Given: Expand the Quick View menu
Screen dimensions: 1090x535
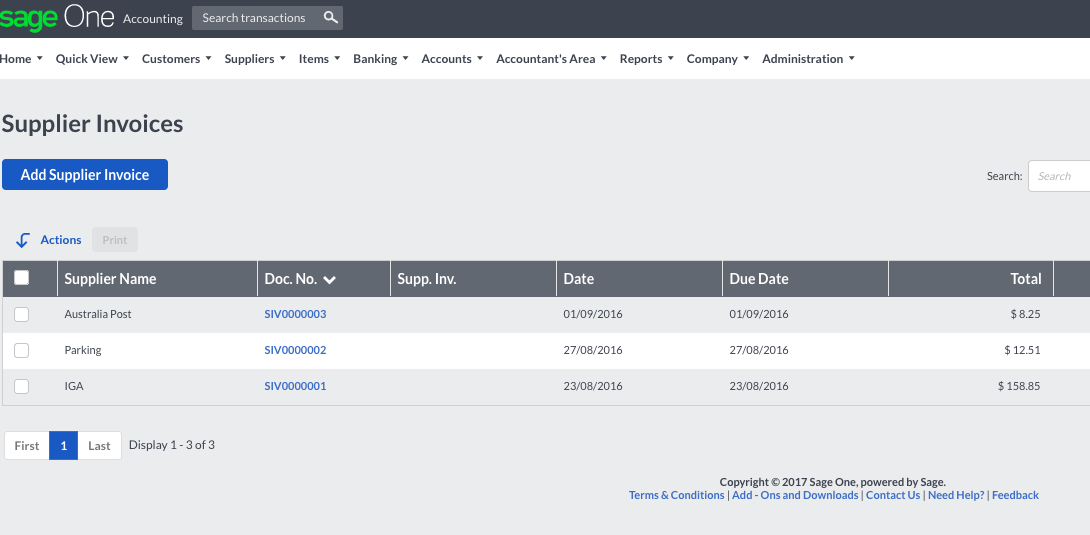Looking at the screenshot, I should [92, 59].
